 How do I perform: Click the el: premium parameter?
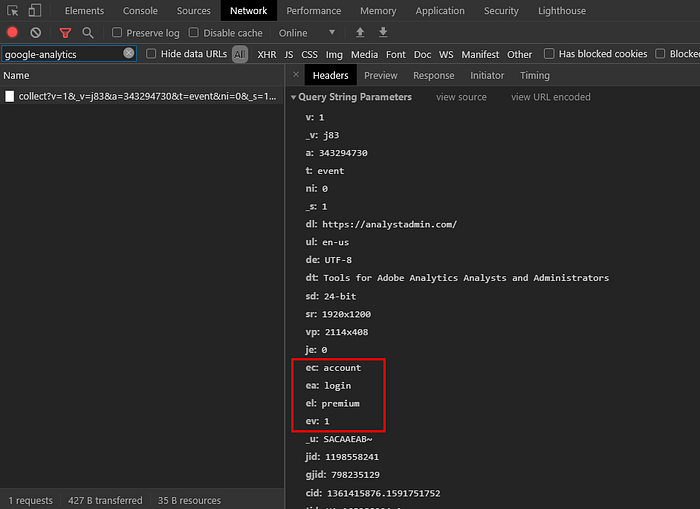click(332, 403)
